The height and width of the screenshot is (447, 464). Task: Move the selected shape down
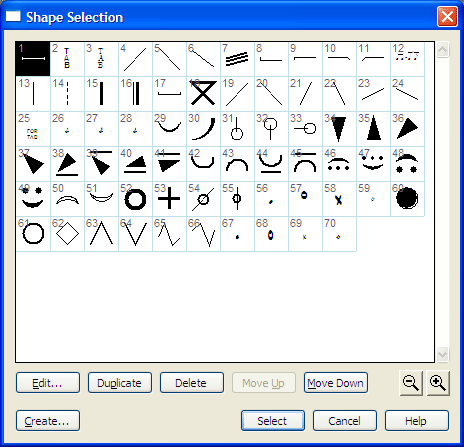click(x=336, y=383)
